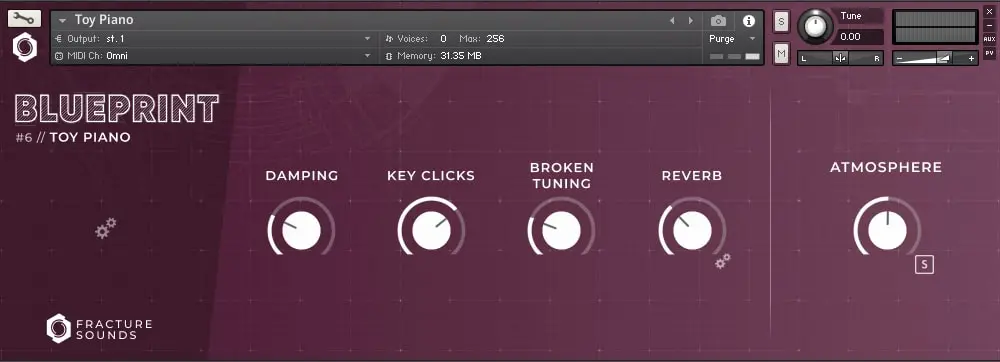This screenshot has height=362, width=1000.
Task: Adjust the Damping knob
Action: point(301,231)
